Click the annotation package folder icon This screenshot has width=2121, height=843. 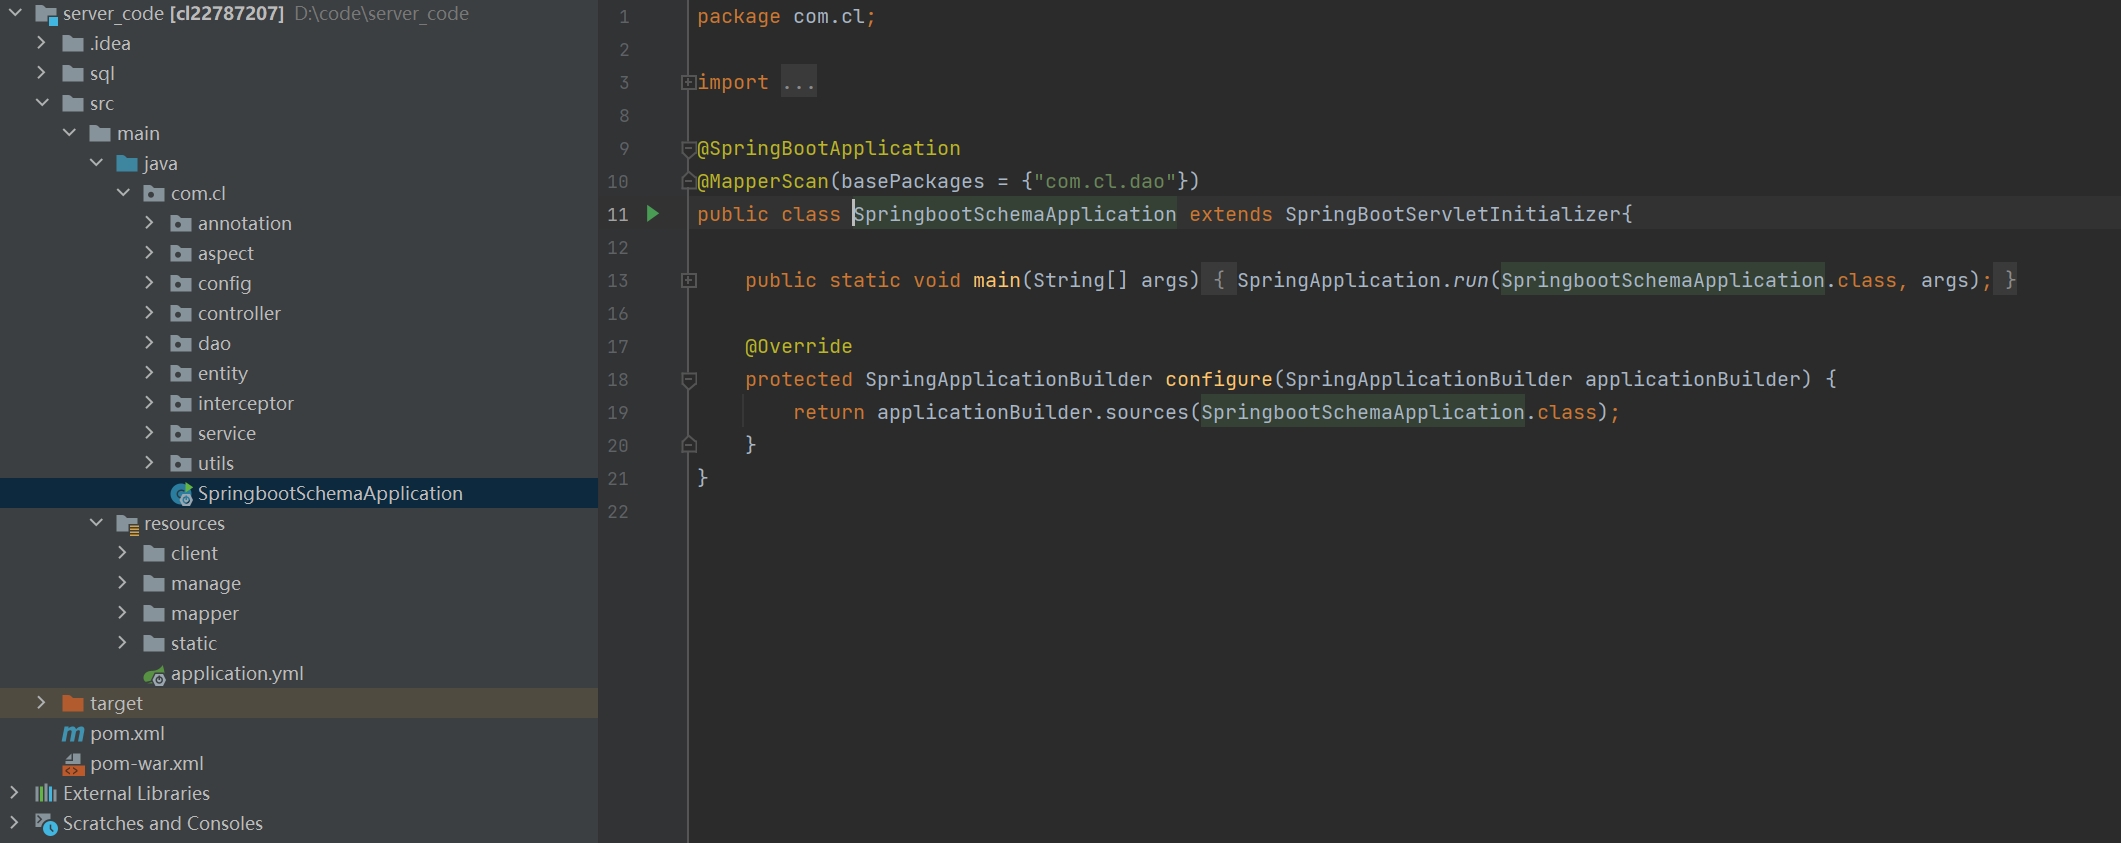[x=181, y=223]
